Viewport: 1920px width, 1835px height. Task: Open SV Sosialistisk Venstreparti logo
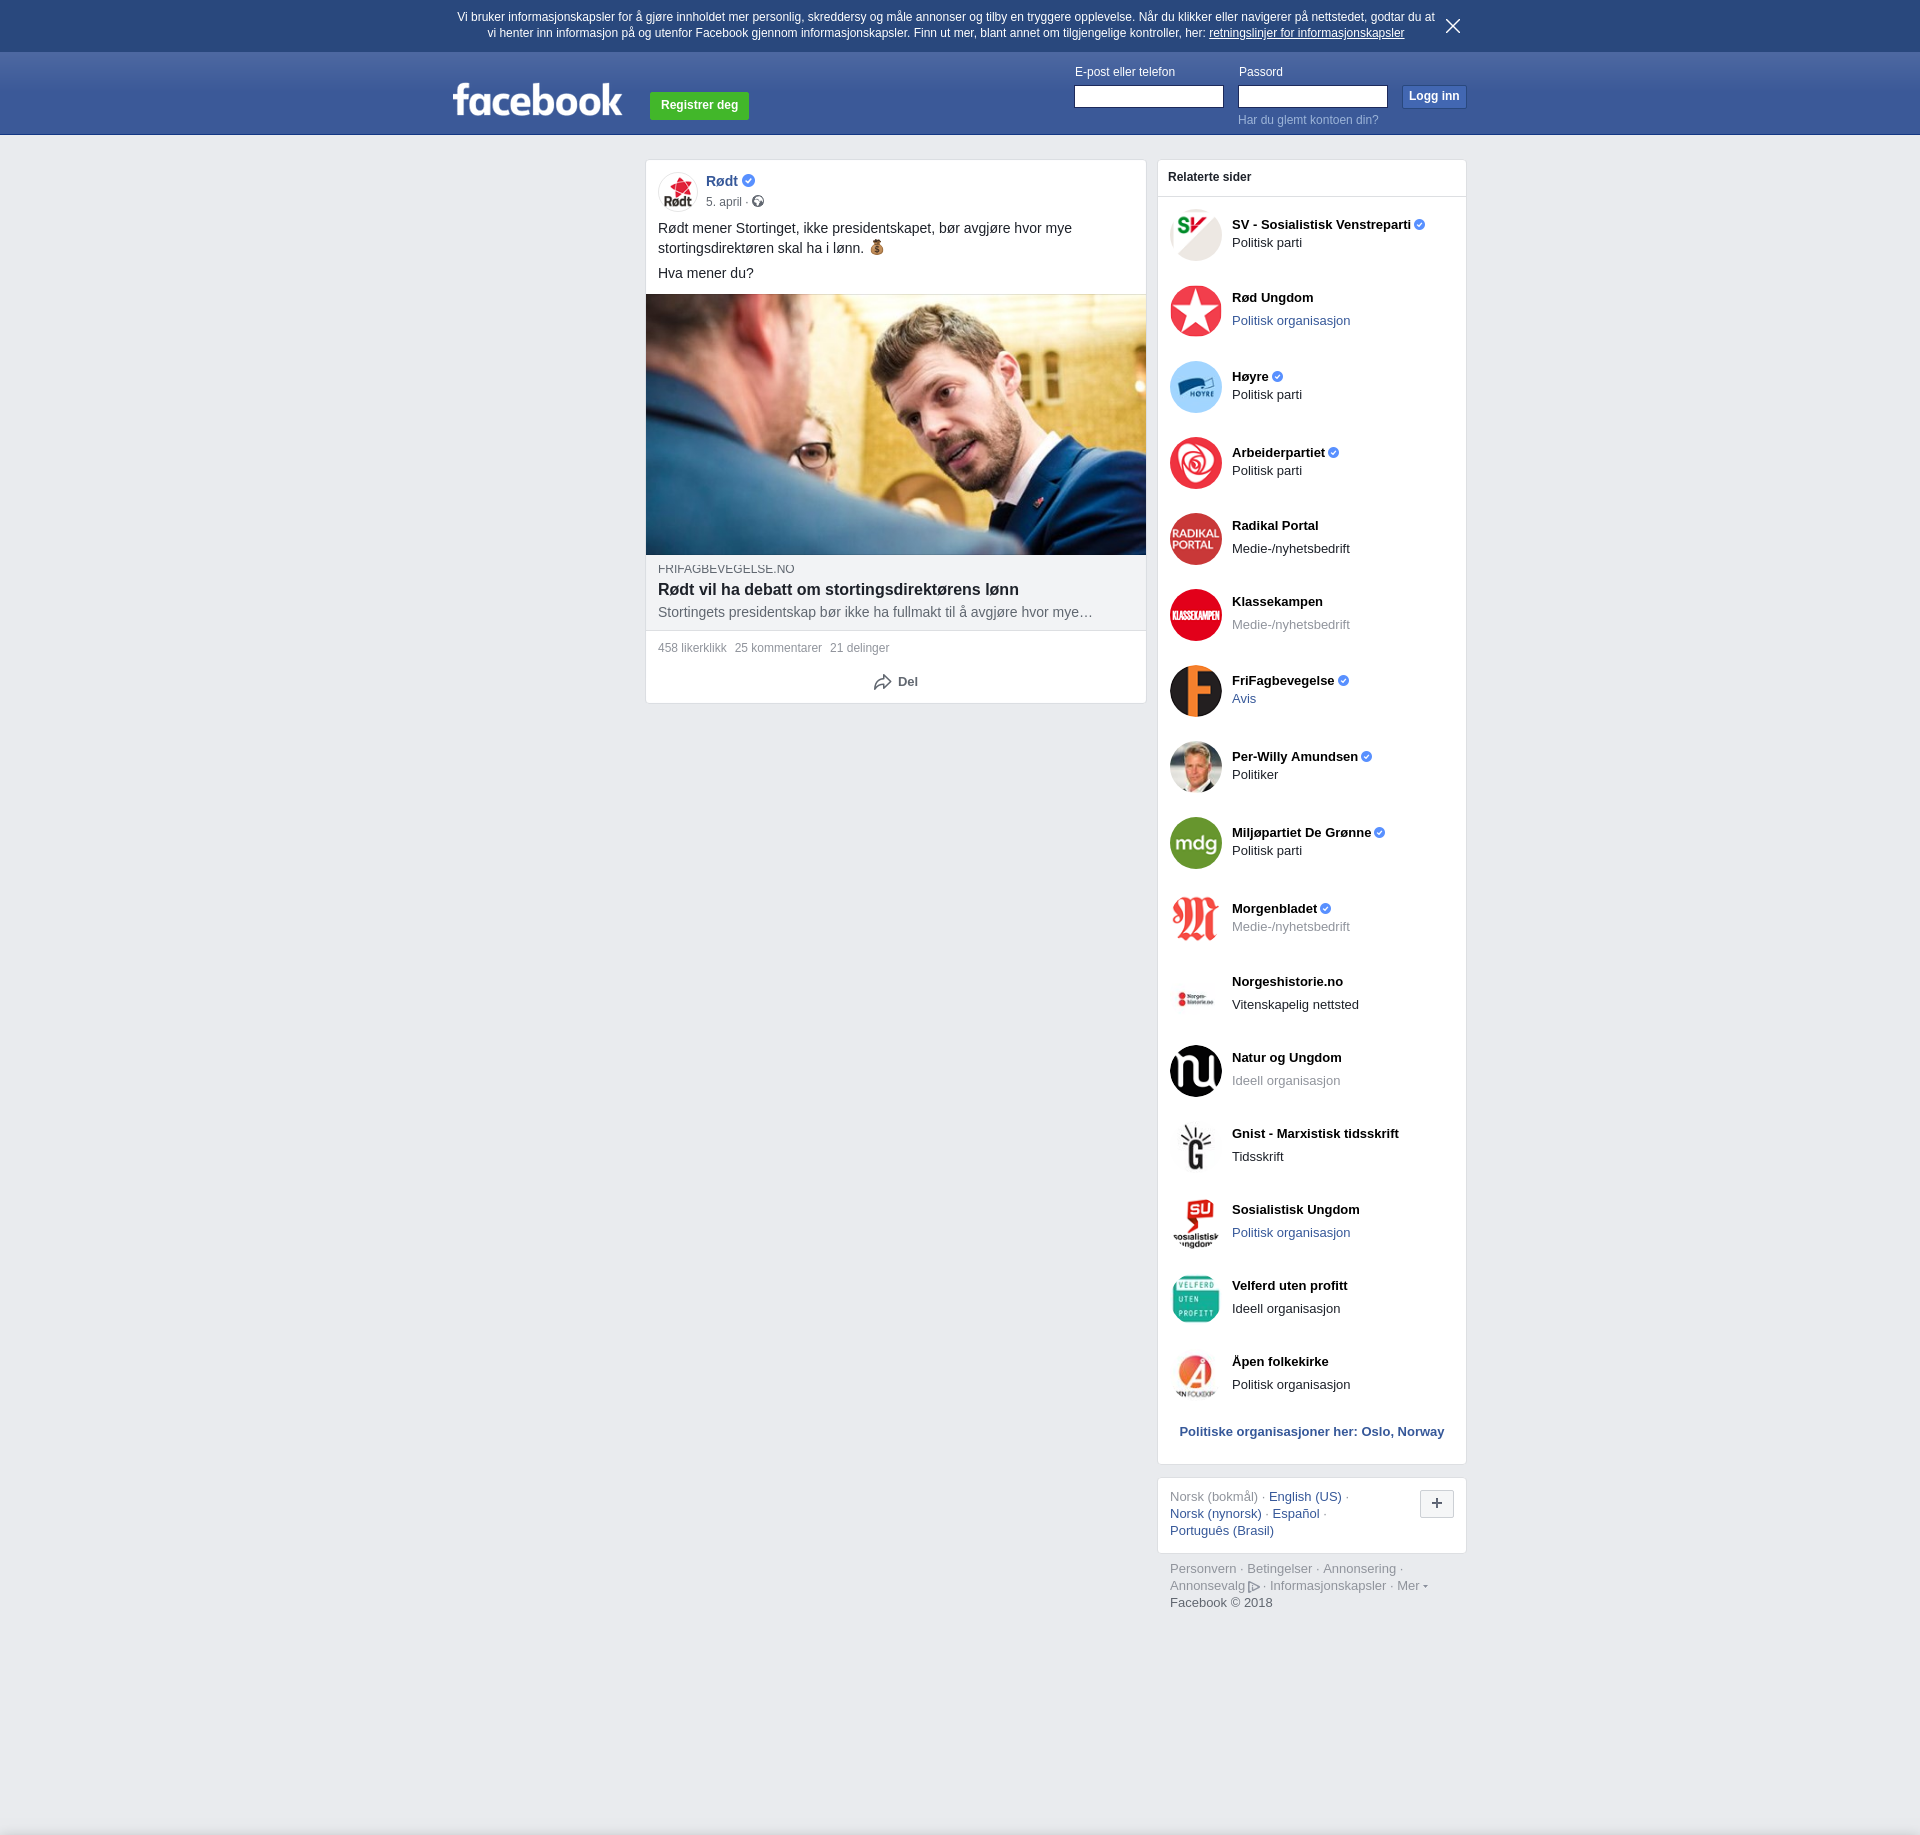[x=1196, y=235]
